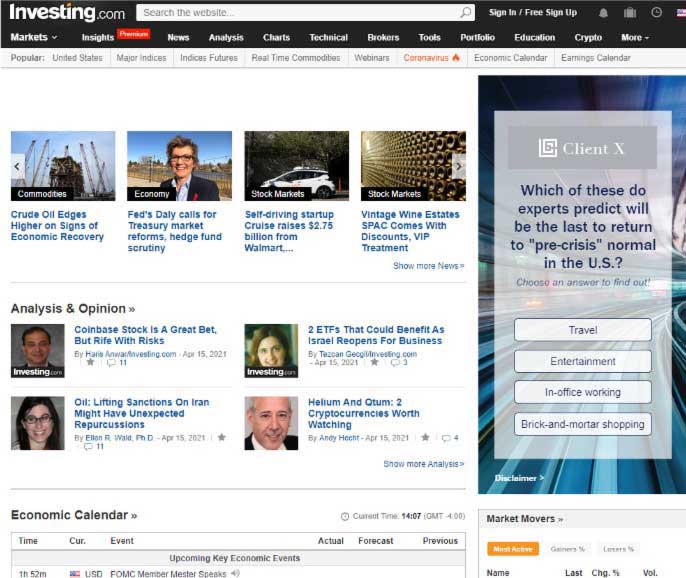Screen dimensions: 686x578
Task: Open the Charts menu
Action: tap(276, 38)
